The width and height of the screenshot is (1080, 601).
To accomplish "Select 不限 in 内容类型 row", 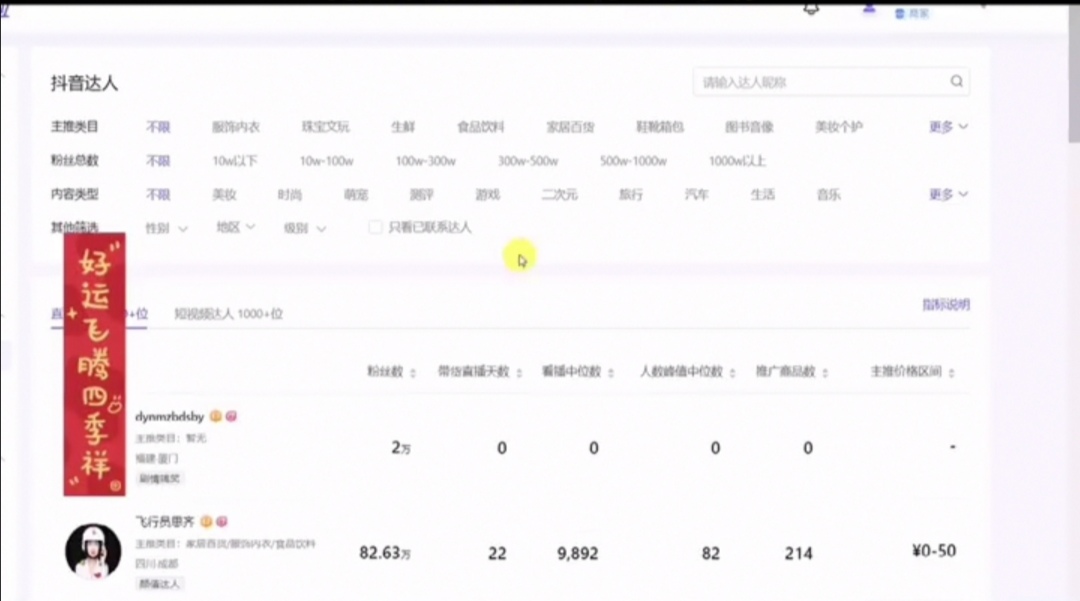I will click(158, 194).
